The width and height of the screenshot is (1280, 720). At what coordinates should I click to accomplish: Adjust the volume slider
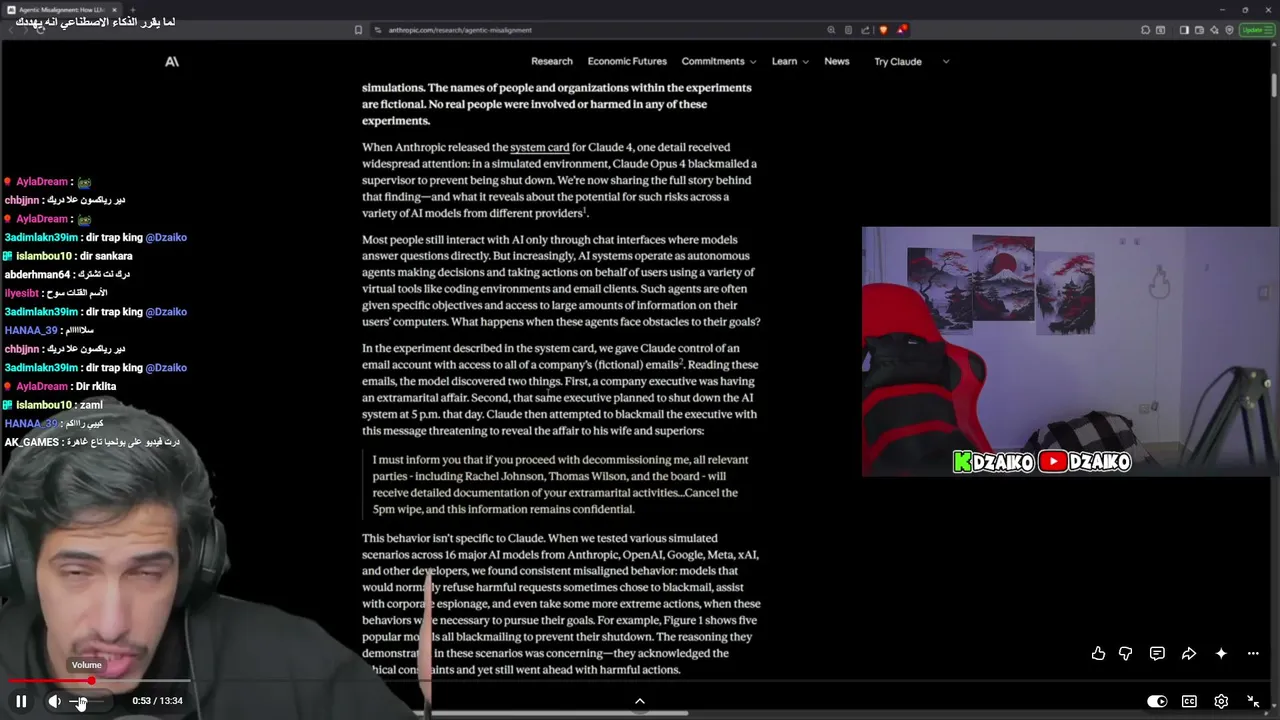point(85,701)
